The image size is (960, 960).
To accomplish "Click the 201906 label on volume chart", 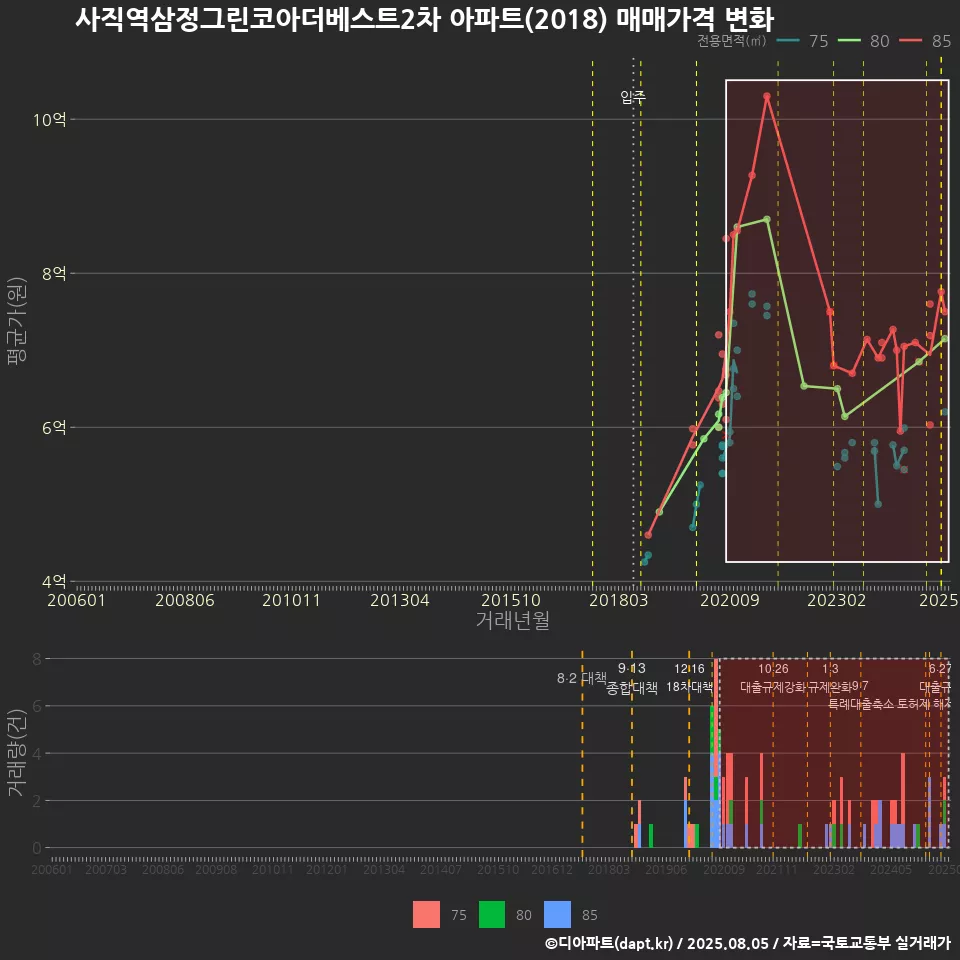I will (666, 869).
